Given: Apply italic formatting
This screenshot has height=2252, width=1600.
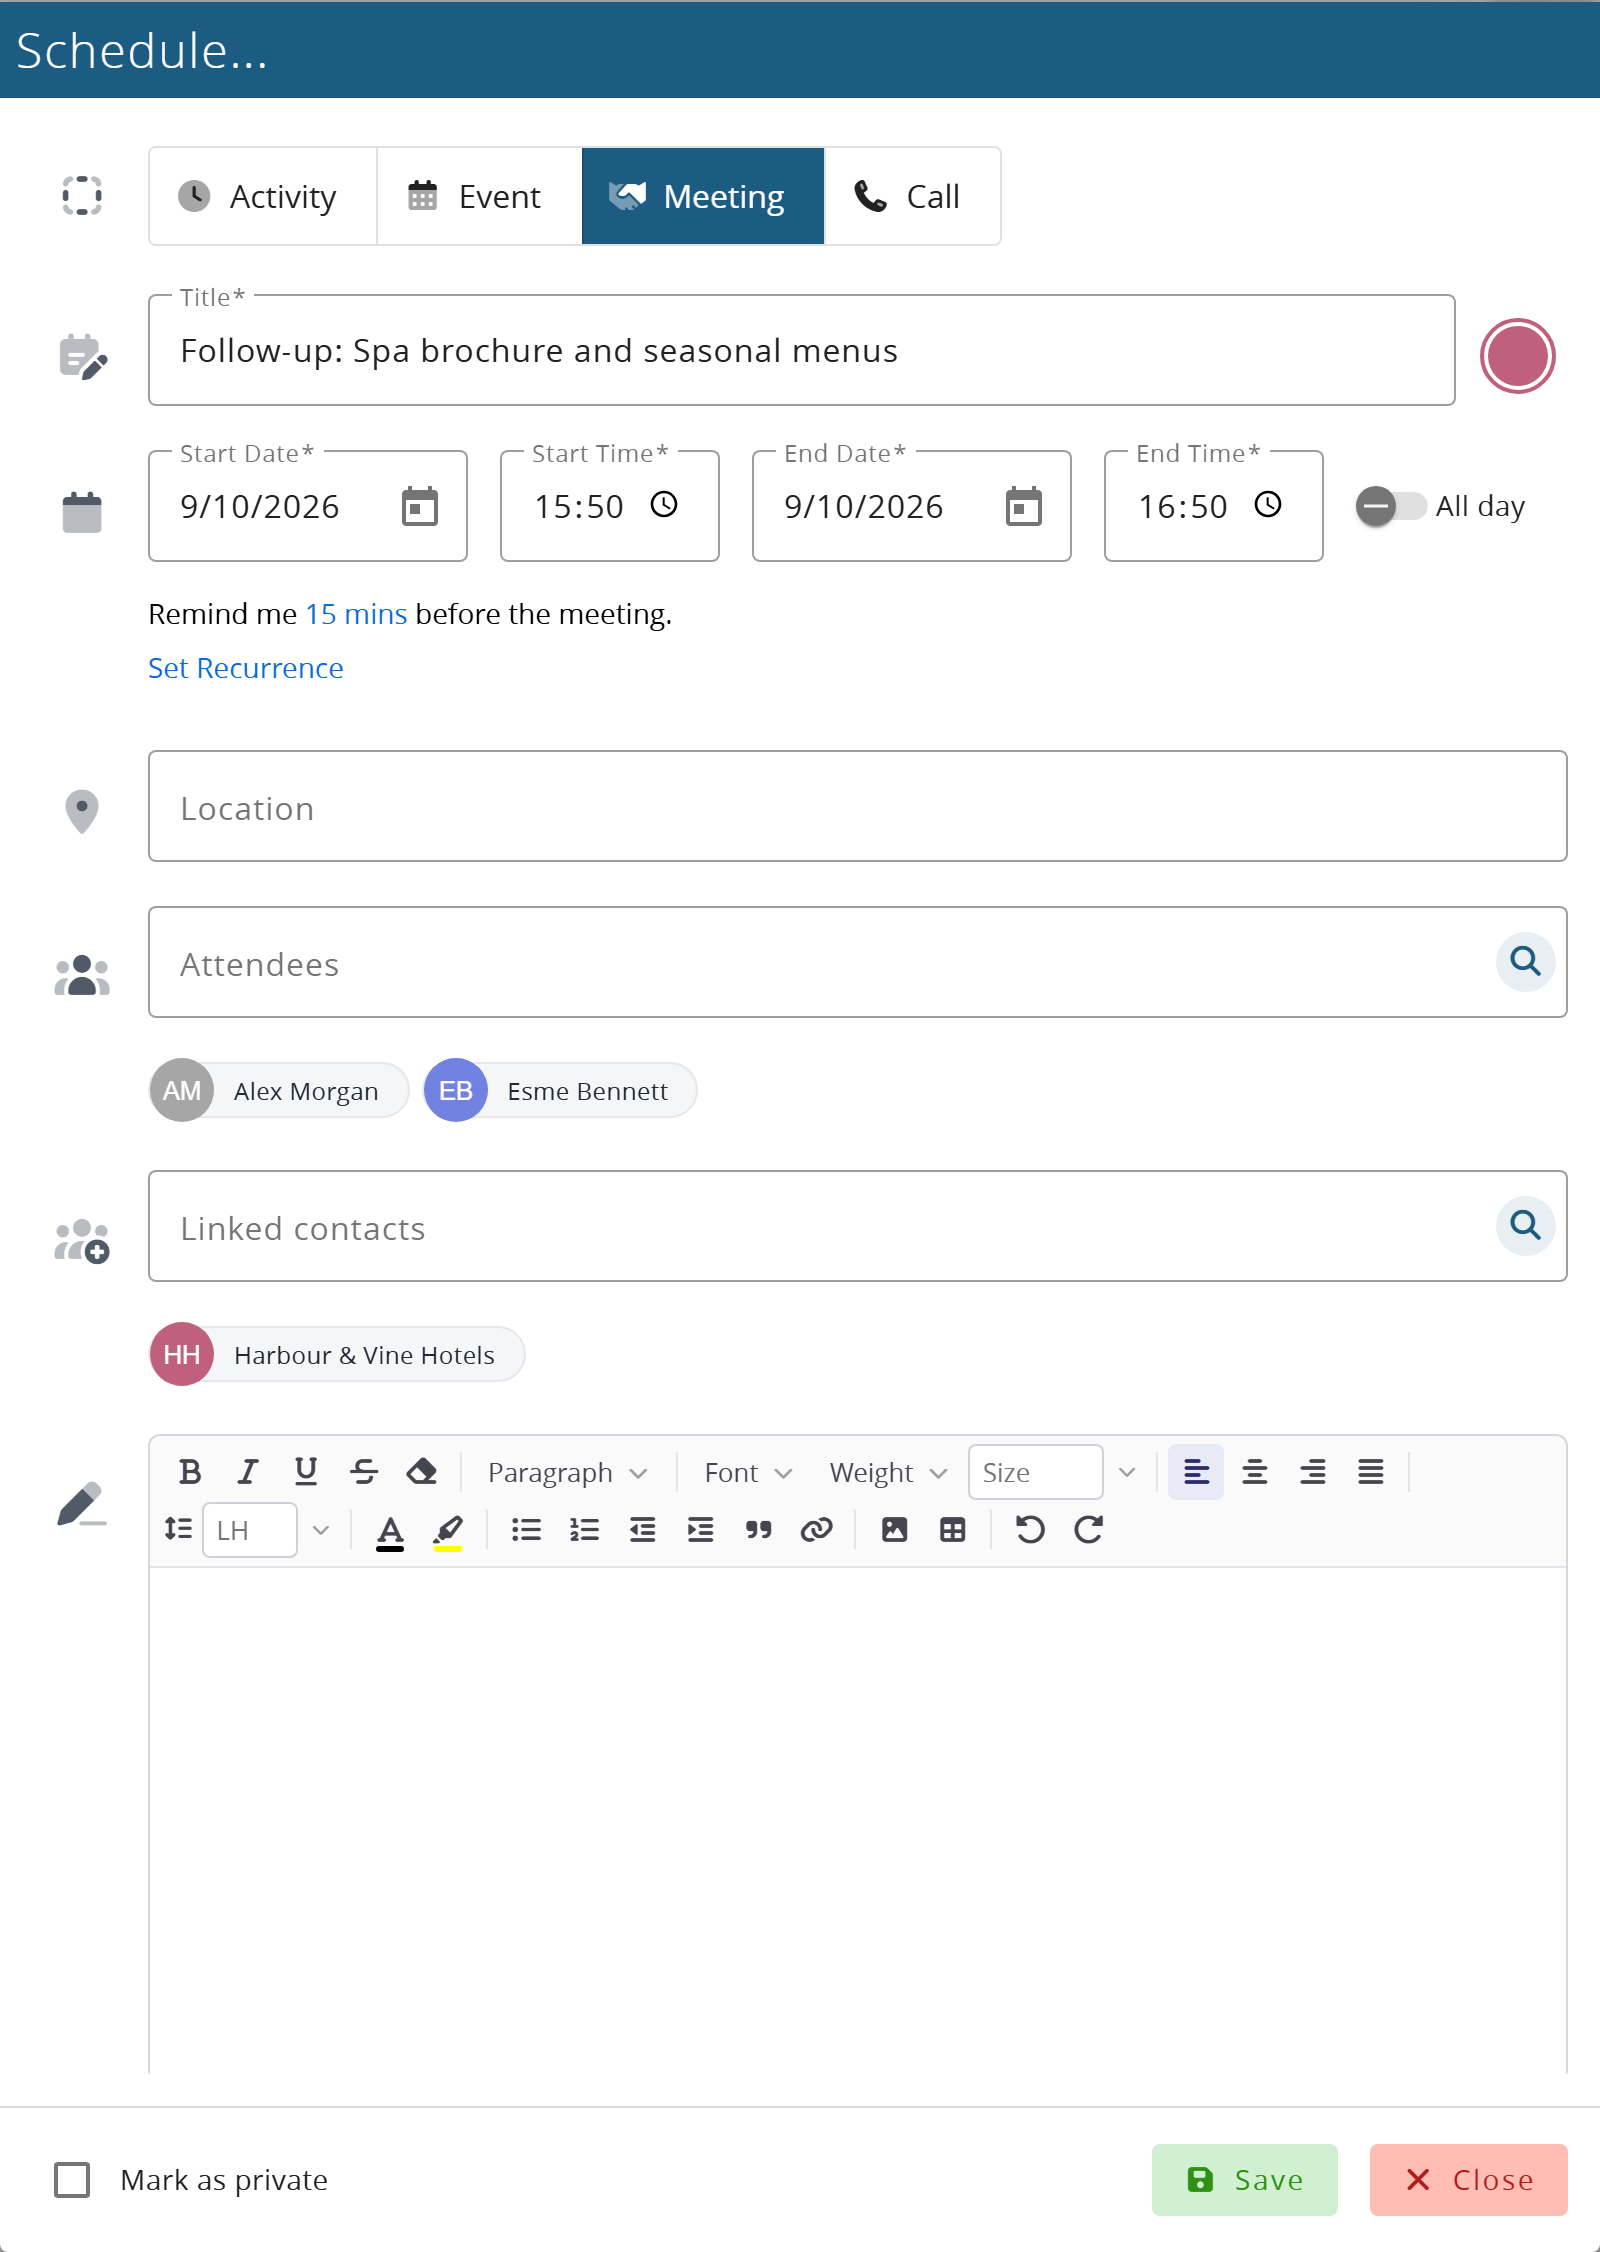Looking at the screenshot, I should 248,1472.
